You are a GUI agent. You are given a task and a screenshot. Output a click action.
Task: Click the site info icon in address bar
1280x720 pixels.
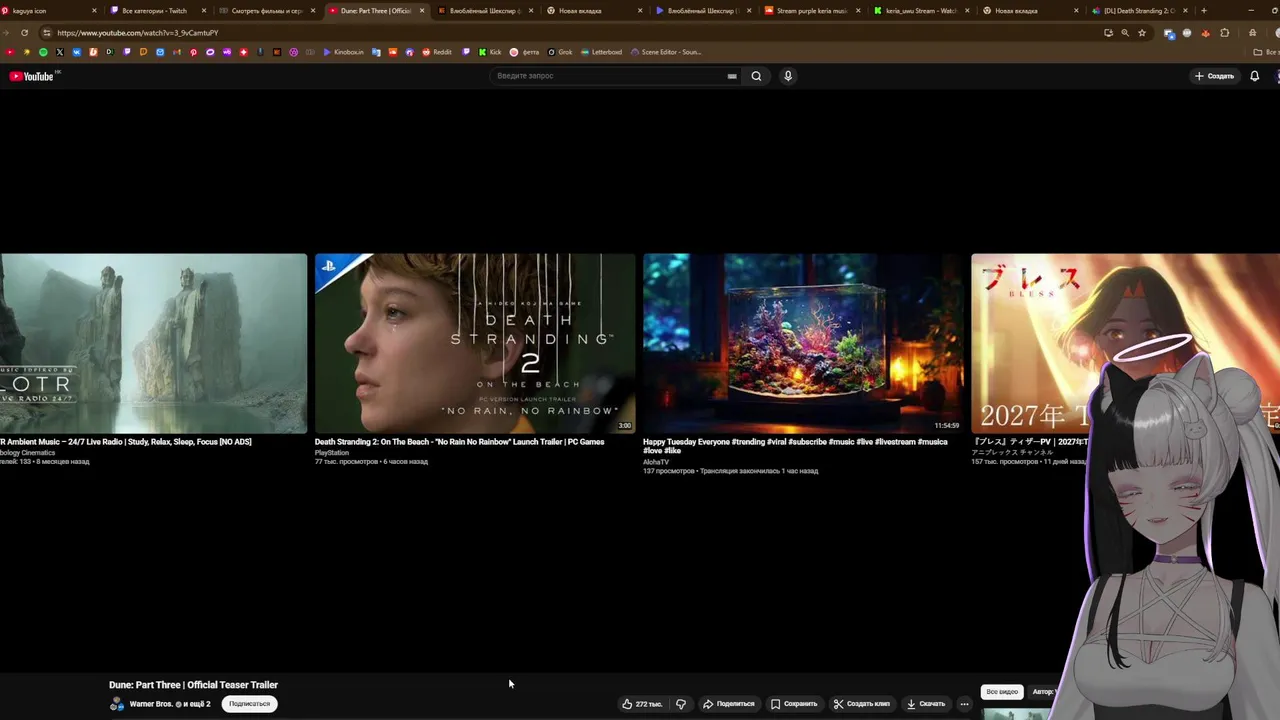(46, 33)
